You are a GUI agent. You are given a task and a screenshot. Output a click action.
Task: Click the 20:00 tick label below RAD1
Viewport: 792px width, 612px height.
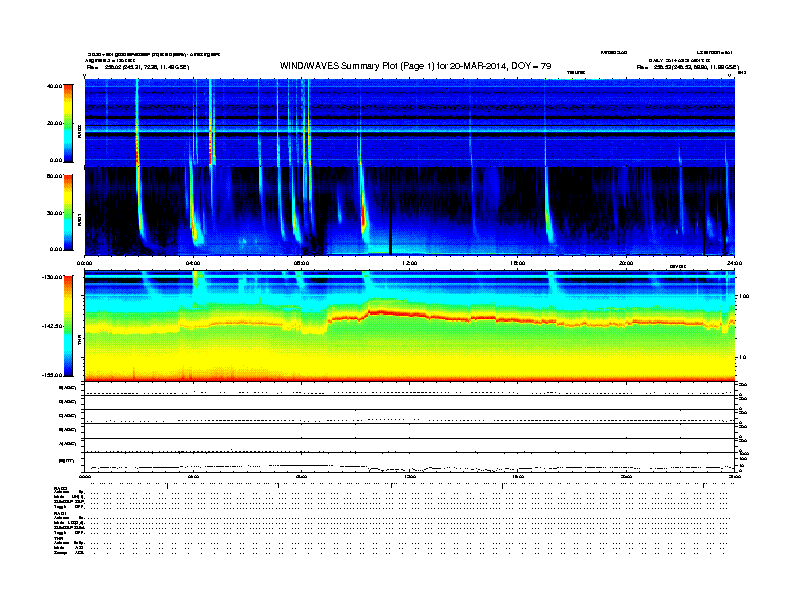tap(626, 263)
